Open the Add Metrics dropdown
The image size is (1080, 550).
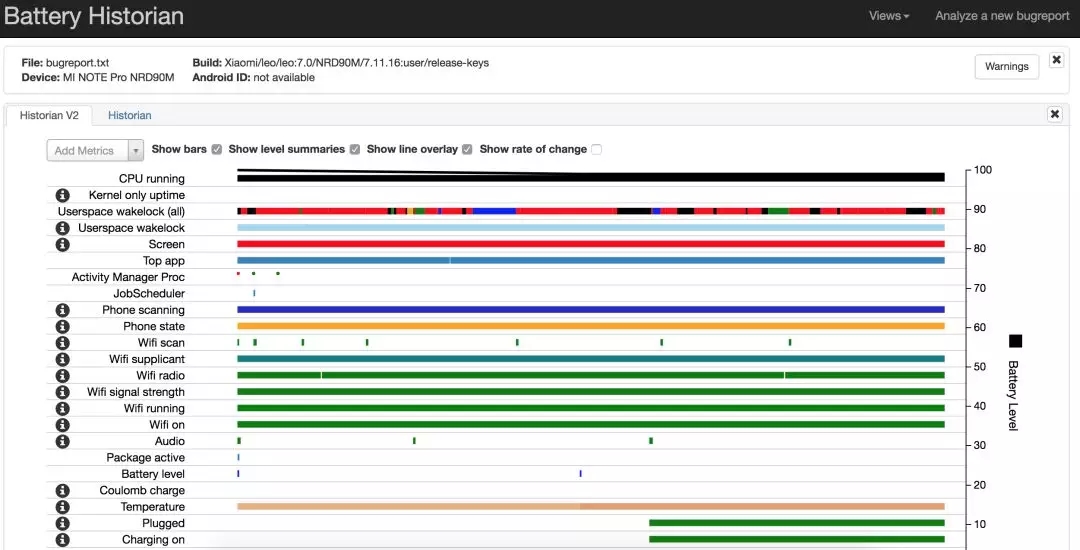pyautogui.click(x=95, y=151)
